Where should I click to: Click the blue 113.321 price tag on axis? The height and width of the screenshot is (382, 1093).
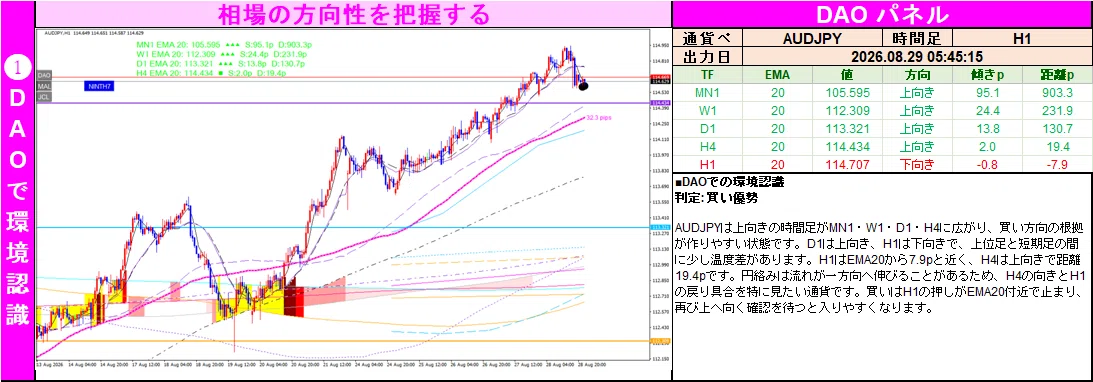[x=659, y=227]
